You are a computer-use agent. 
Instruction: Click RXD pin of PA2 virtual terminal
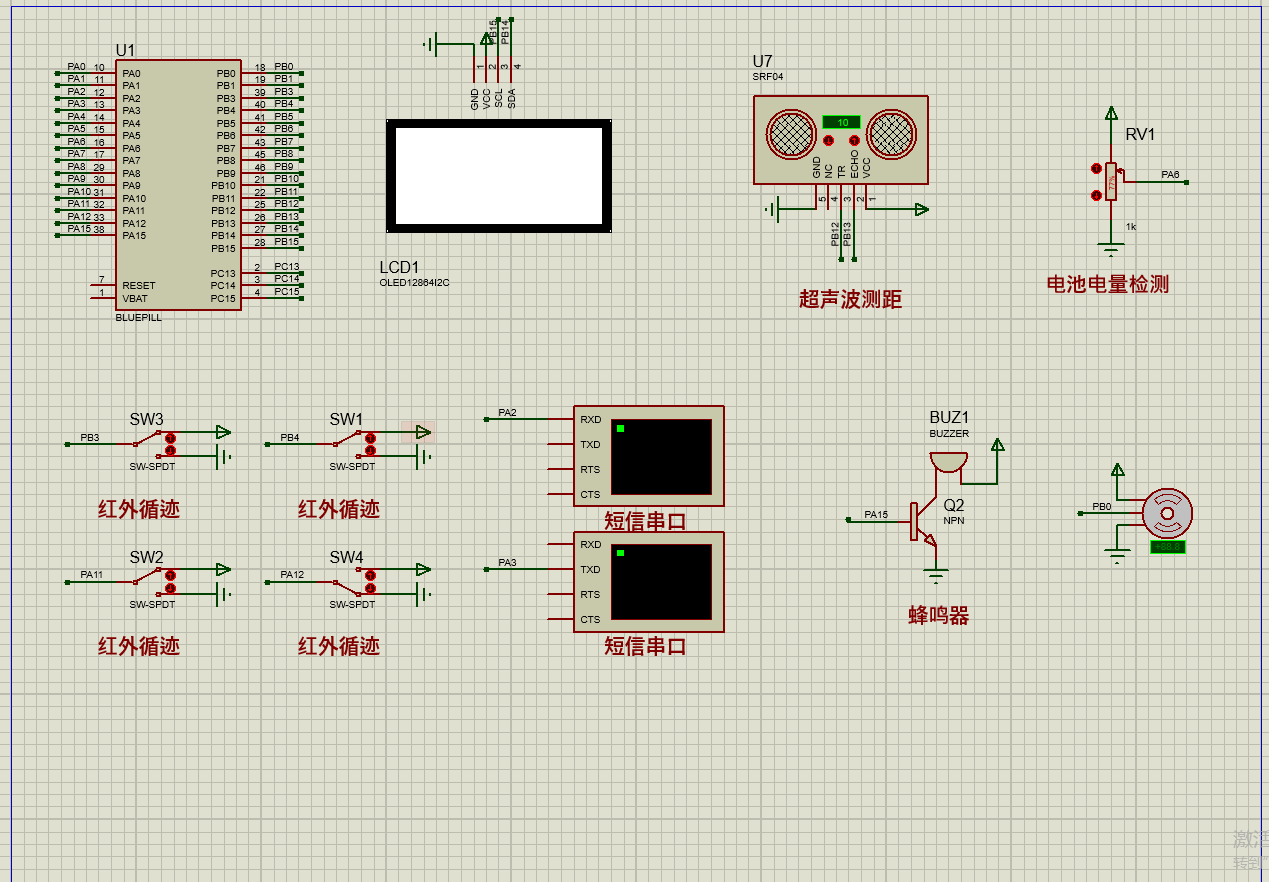[x=590, y=420]
